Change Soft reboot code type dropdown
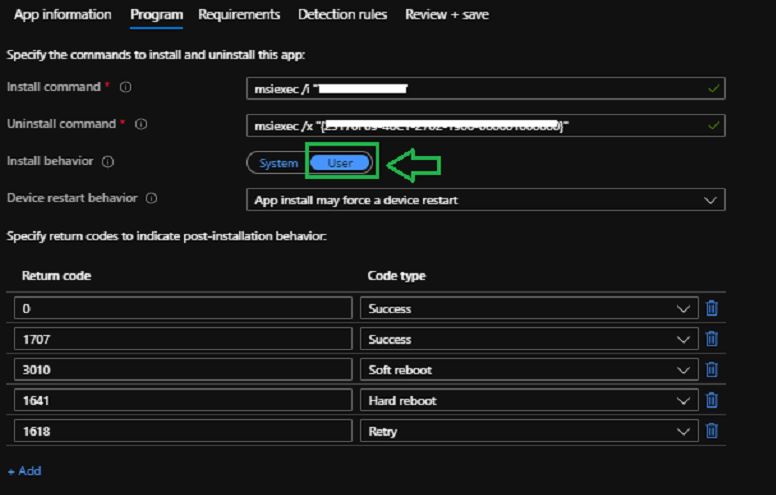 point(529,370)
